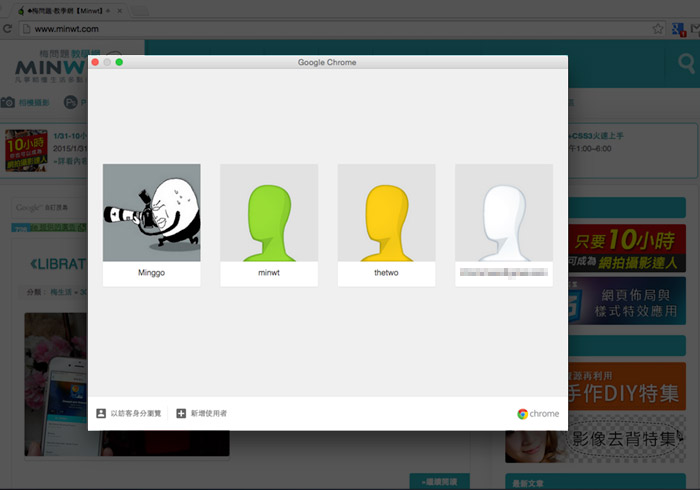
Task: Maximize the Google Chrome profile dialog
Action: [119, 62]
